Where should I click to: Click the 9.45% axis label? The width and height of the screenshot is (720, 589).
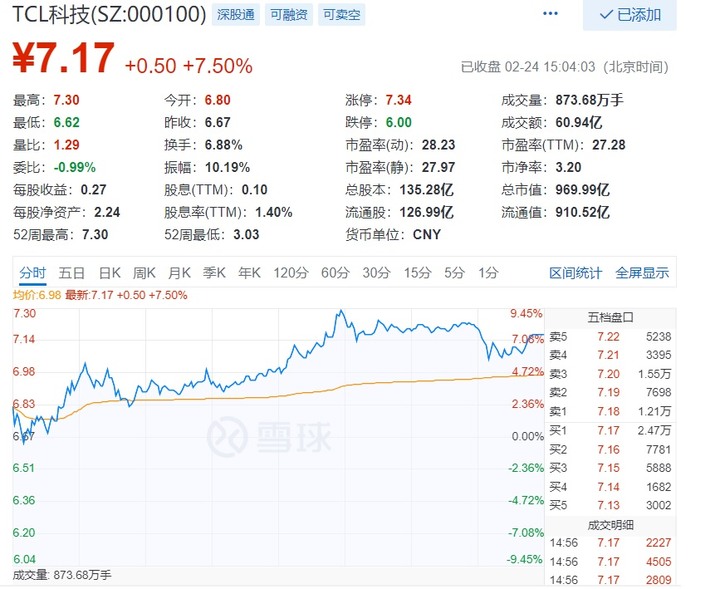pos(526,314)
